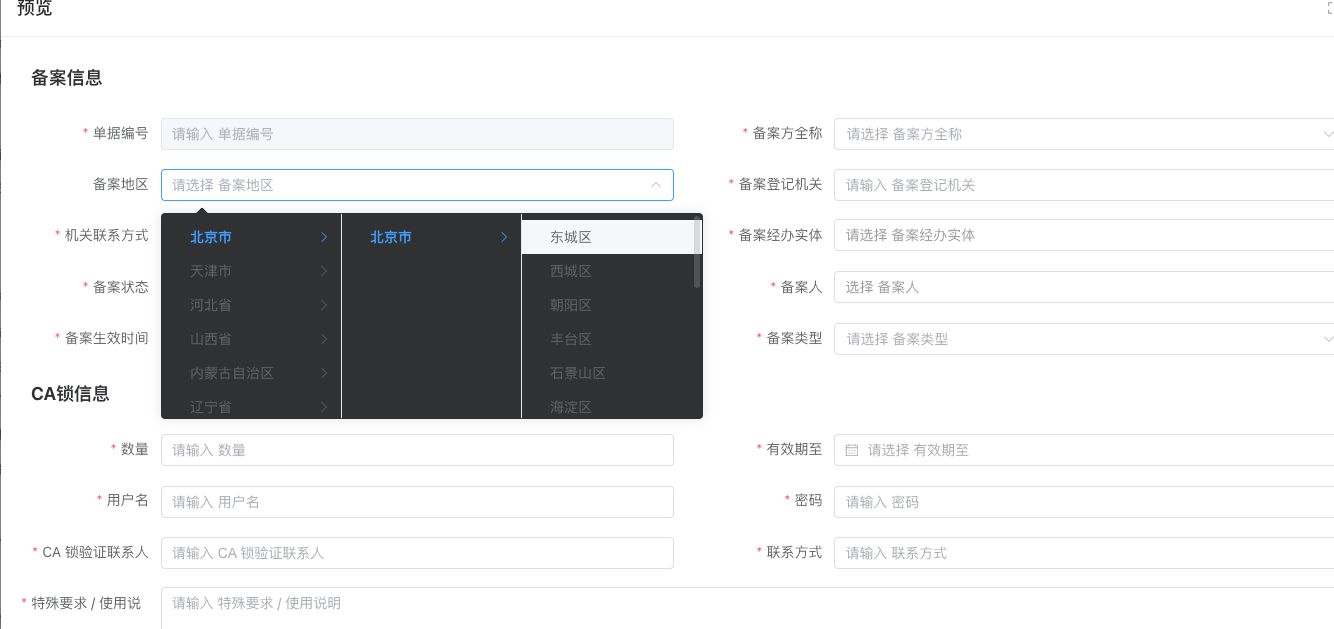Select 东城区 from the district list
The width and height of the screenshot is (1334, 629).
click(571, 237)
